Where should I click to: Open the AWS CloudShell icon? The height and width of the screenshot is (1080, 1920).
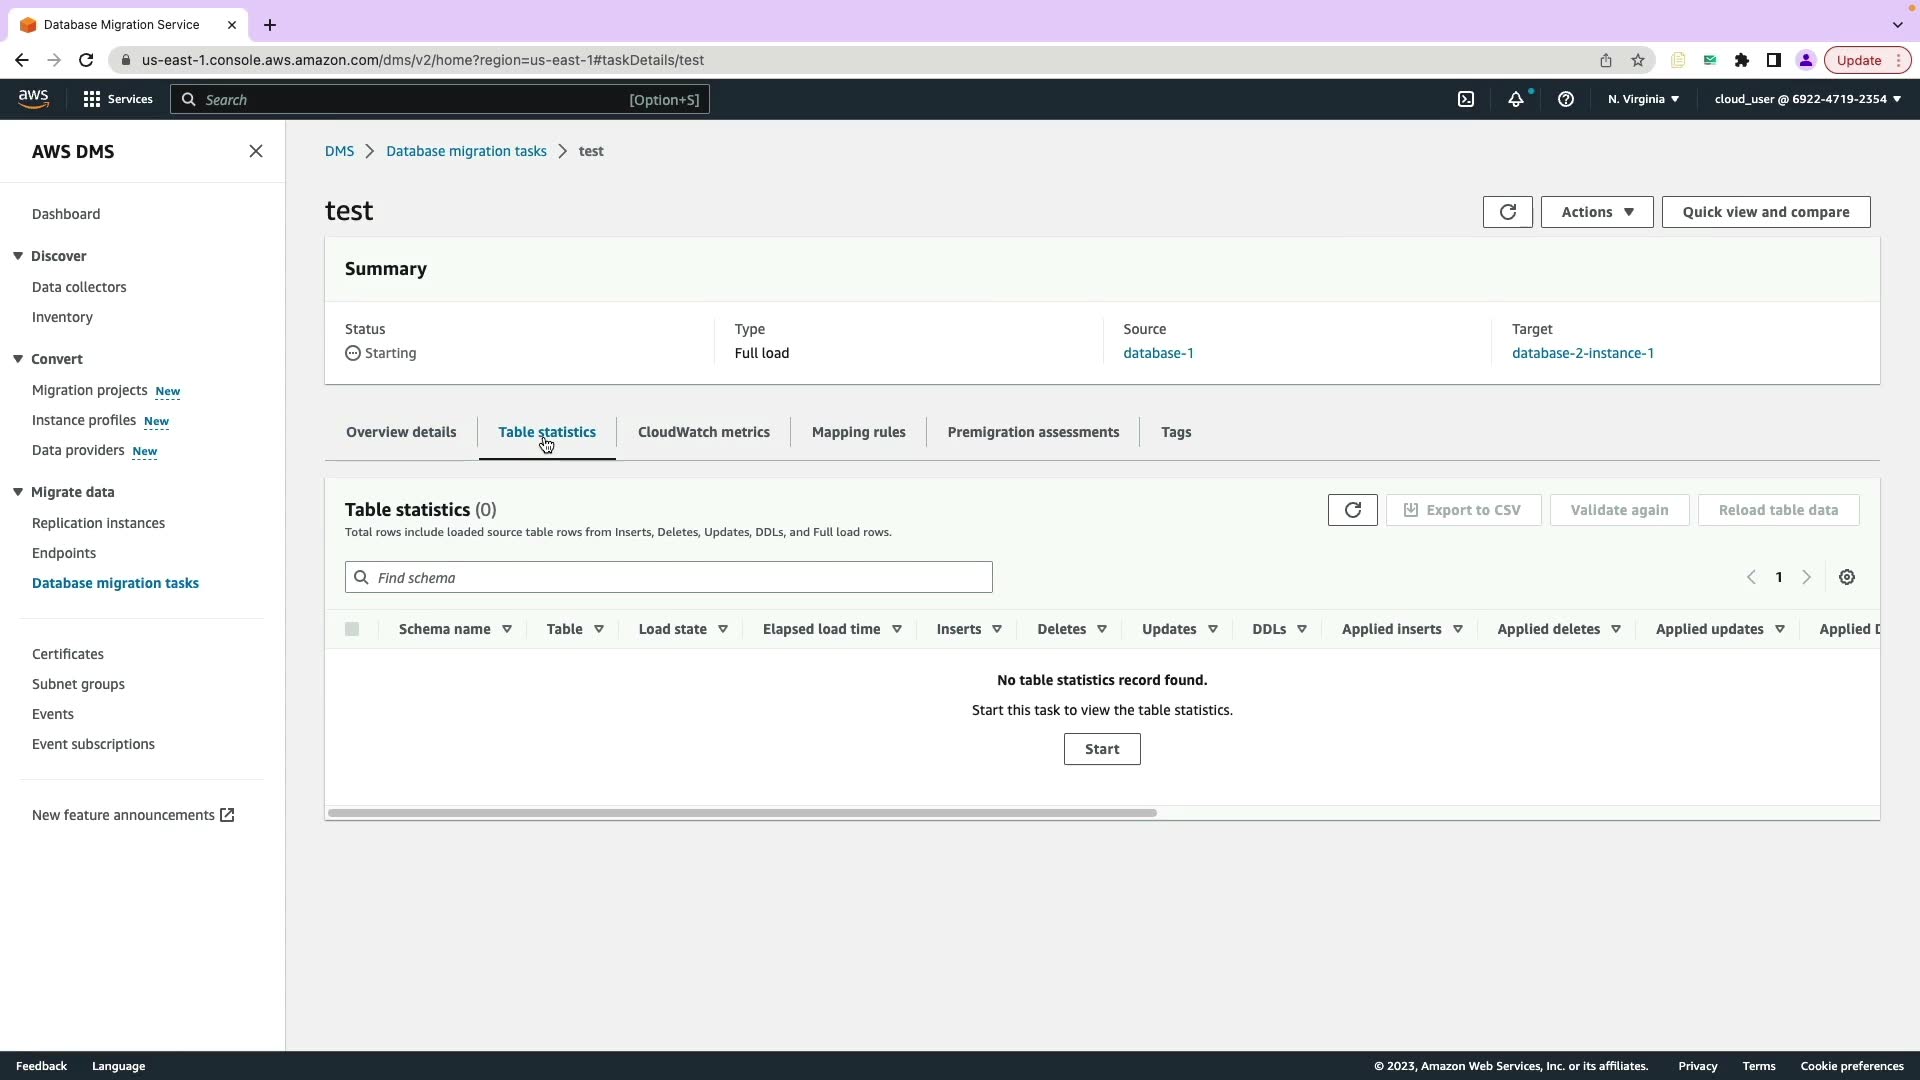pos(1466,99)
